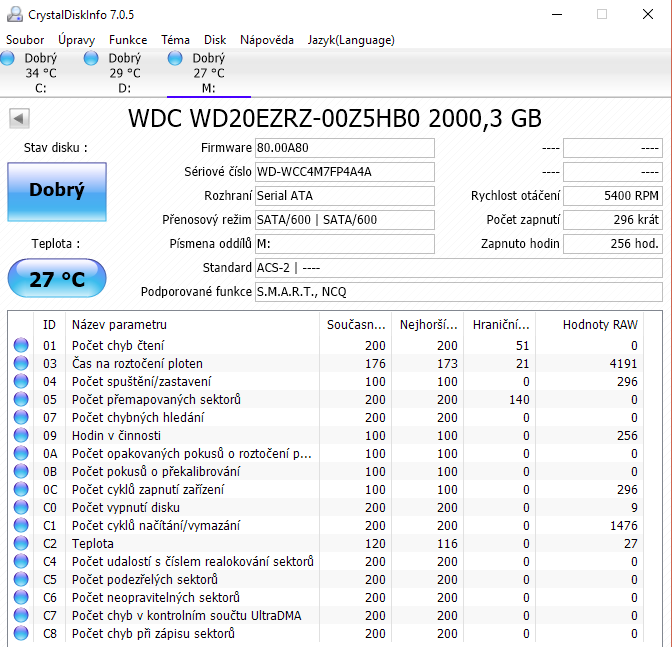
Task: Click status orb for attribute C1 načítání/vymazání
Action: click(x=21, y=525)
